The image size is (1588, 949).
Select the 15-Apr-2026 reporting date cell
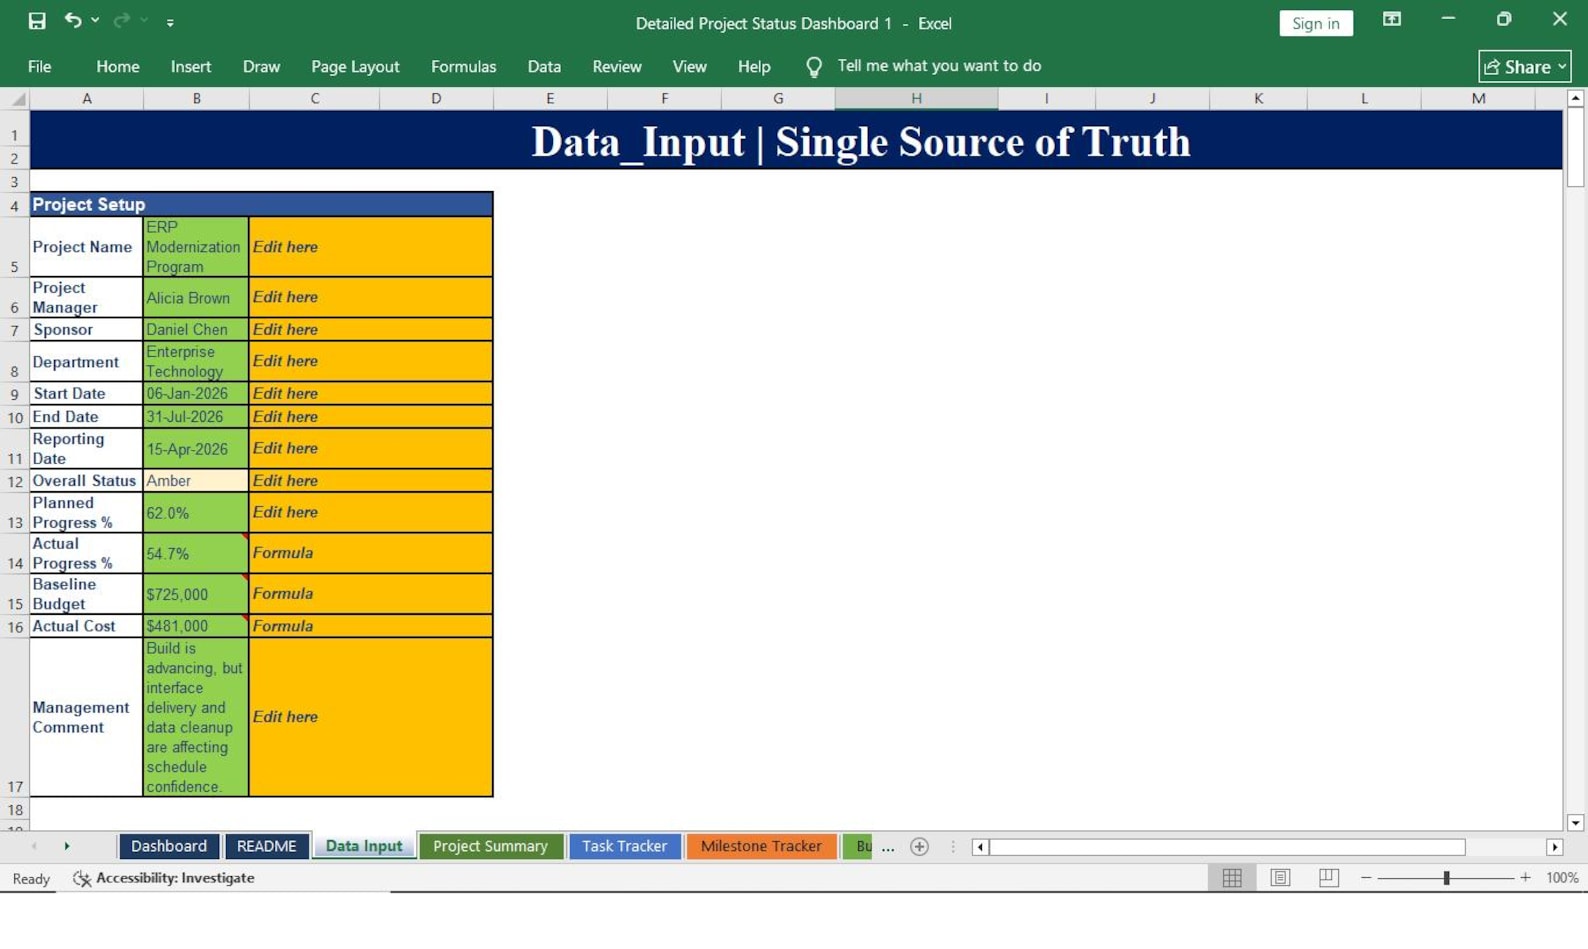196,449
